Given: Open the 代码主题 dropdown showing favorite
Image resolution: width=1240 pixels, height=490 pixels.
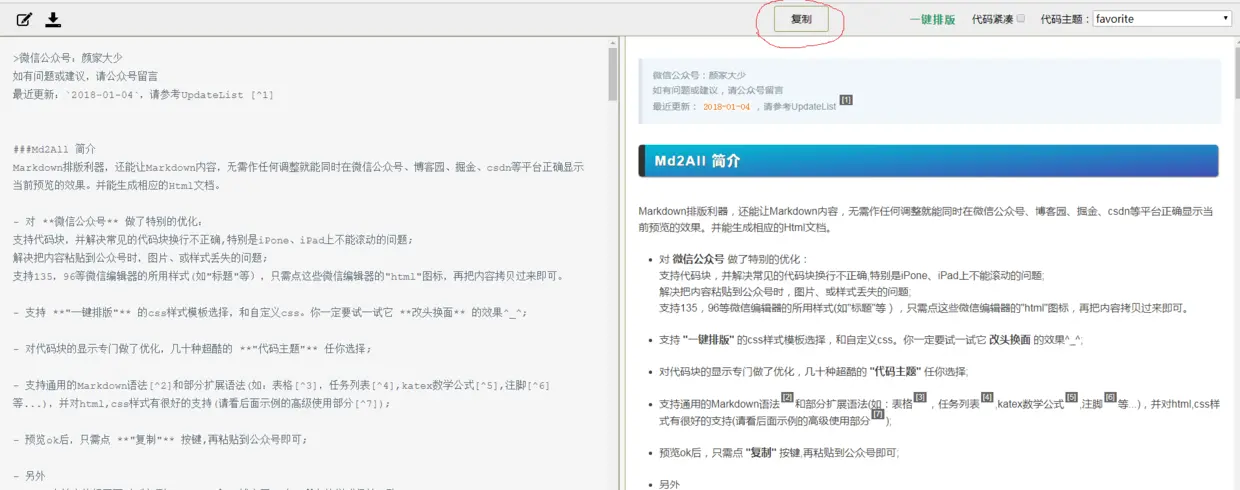Looking at the screenshot, I should pyautogui.click(x=1162, y=18).
